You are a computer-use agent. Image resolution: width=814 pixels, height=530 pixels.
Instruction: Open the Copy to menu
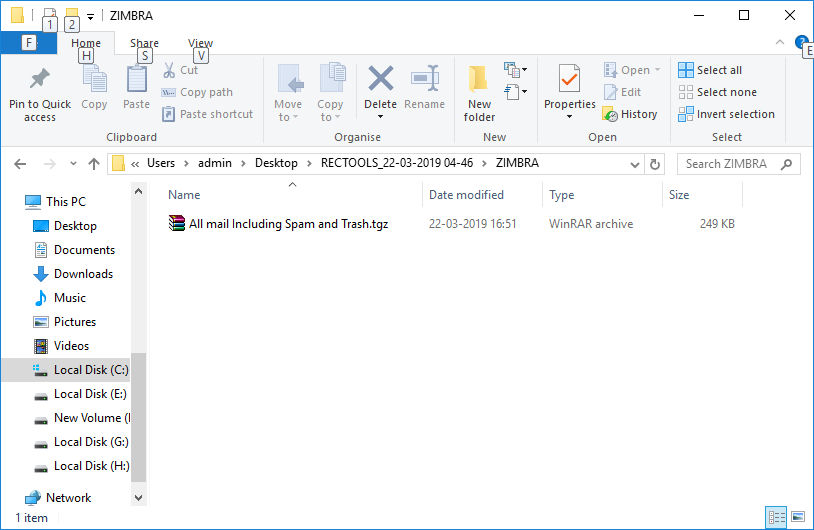click(330, 93)
